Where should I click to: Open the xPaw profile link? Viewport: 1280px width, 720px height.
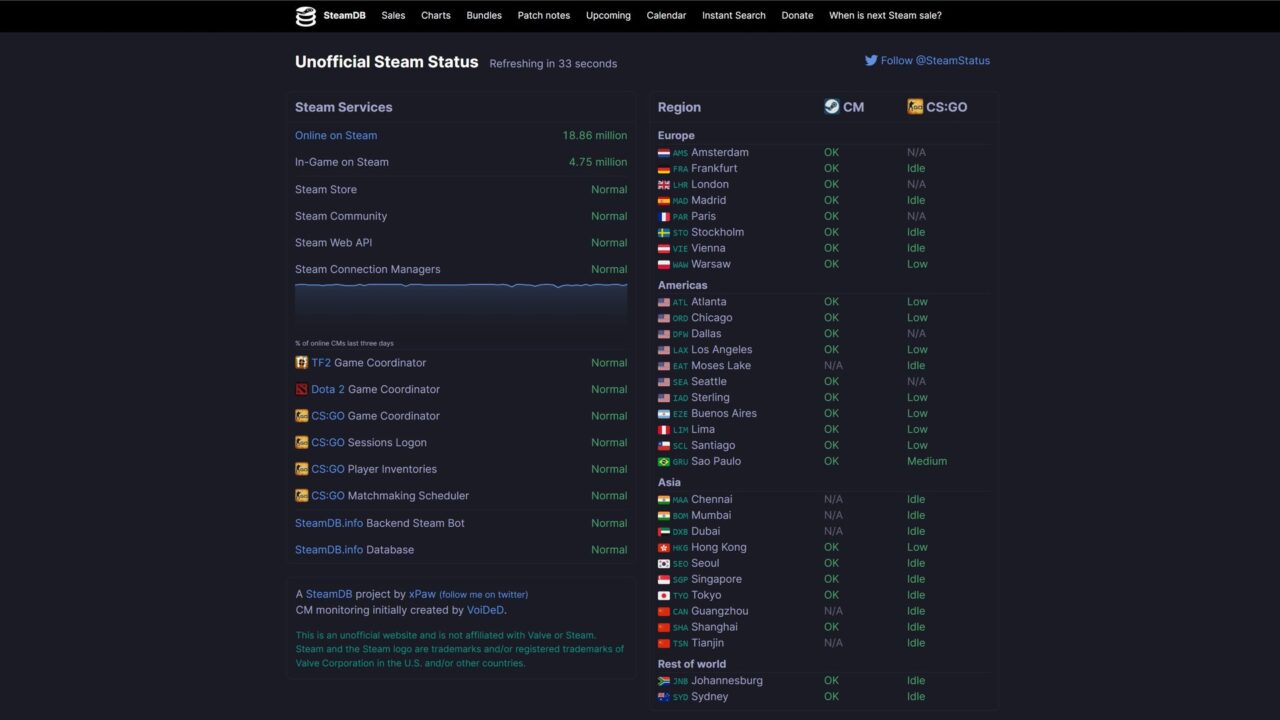(x=422, y=594)
